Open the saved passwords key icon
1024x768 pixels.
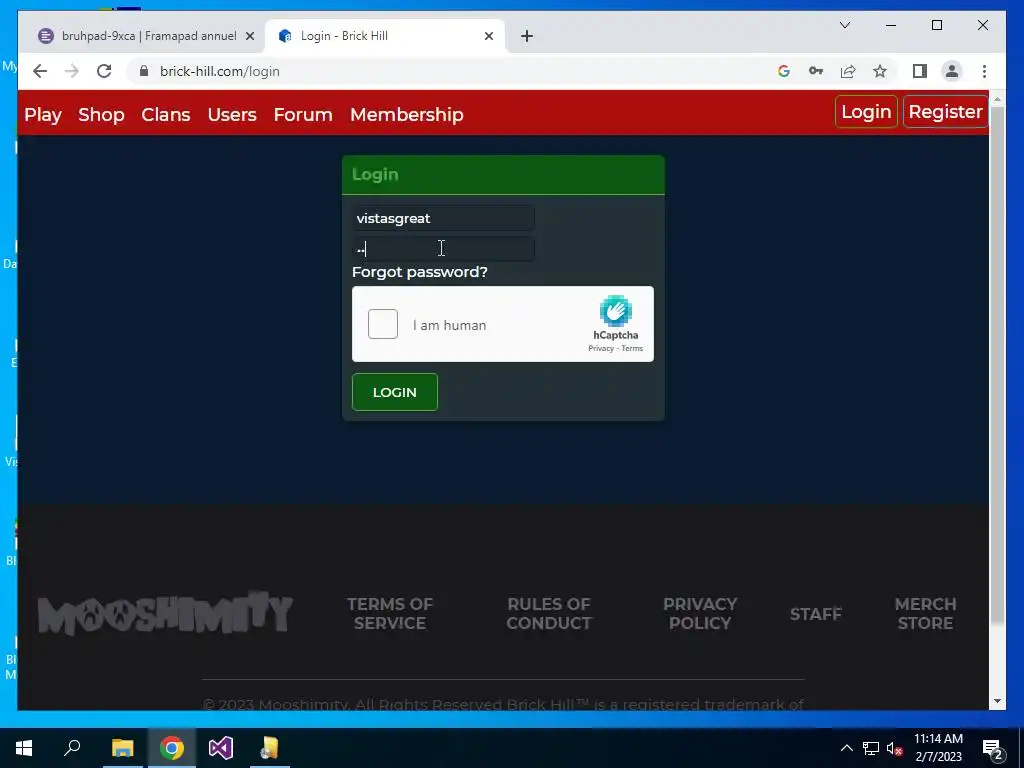(816, 71)
